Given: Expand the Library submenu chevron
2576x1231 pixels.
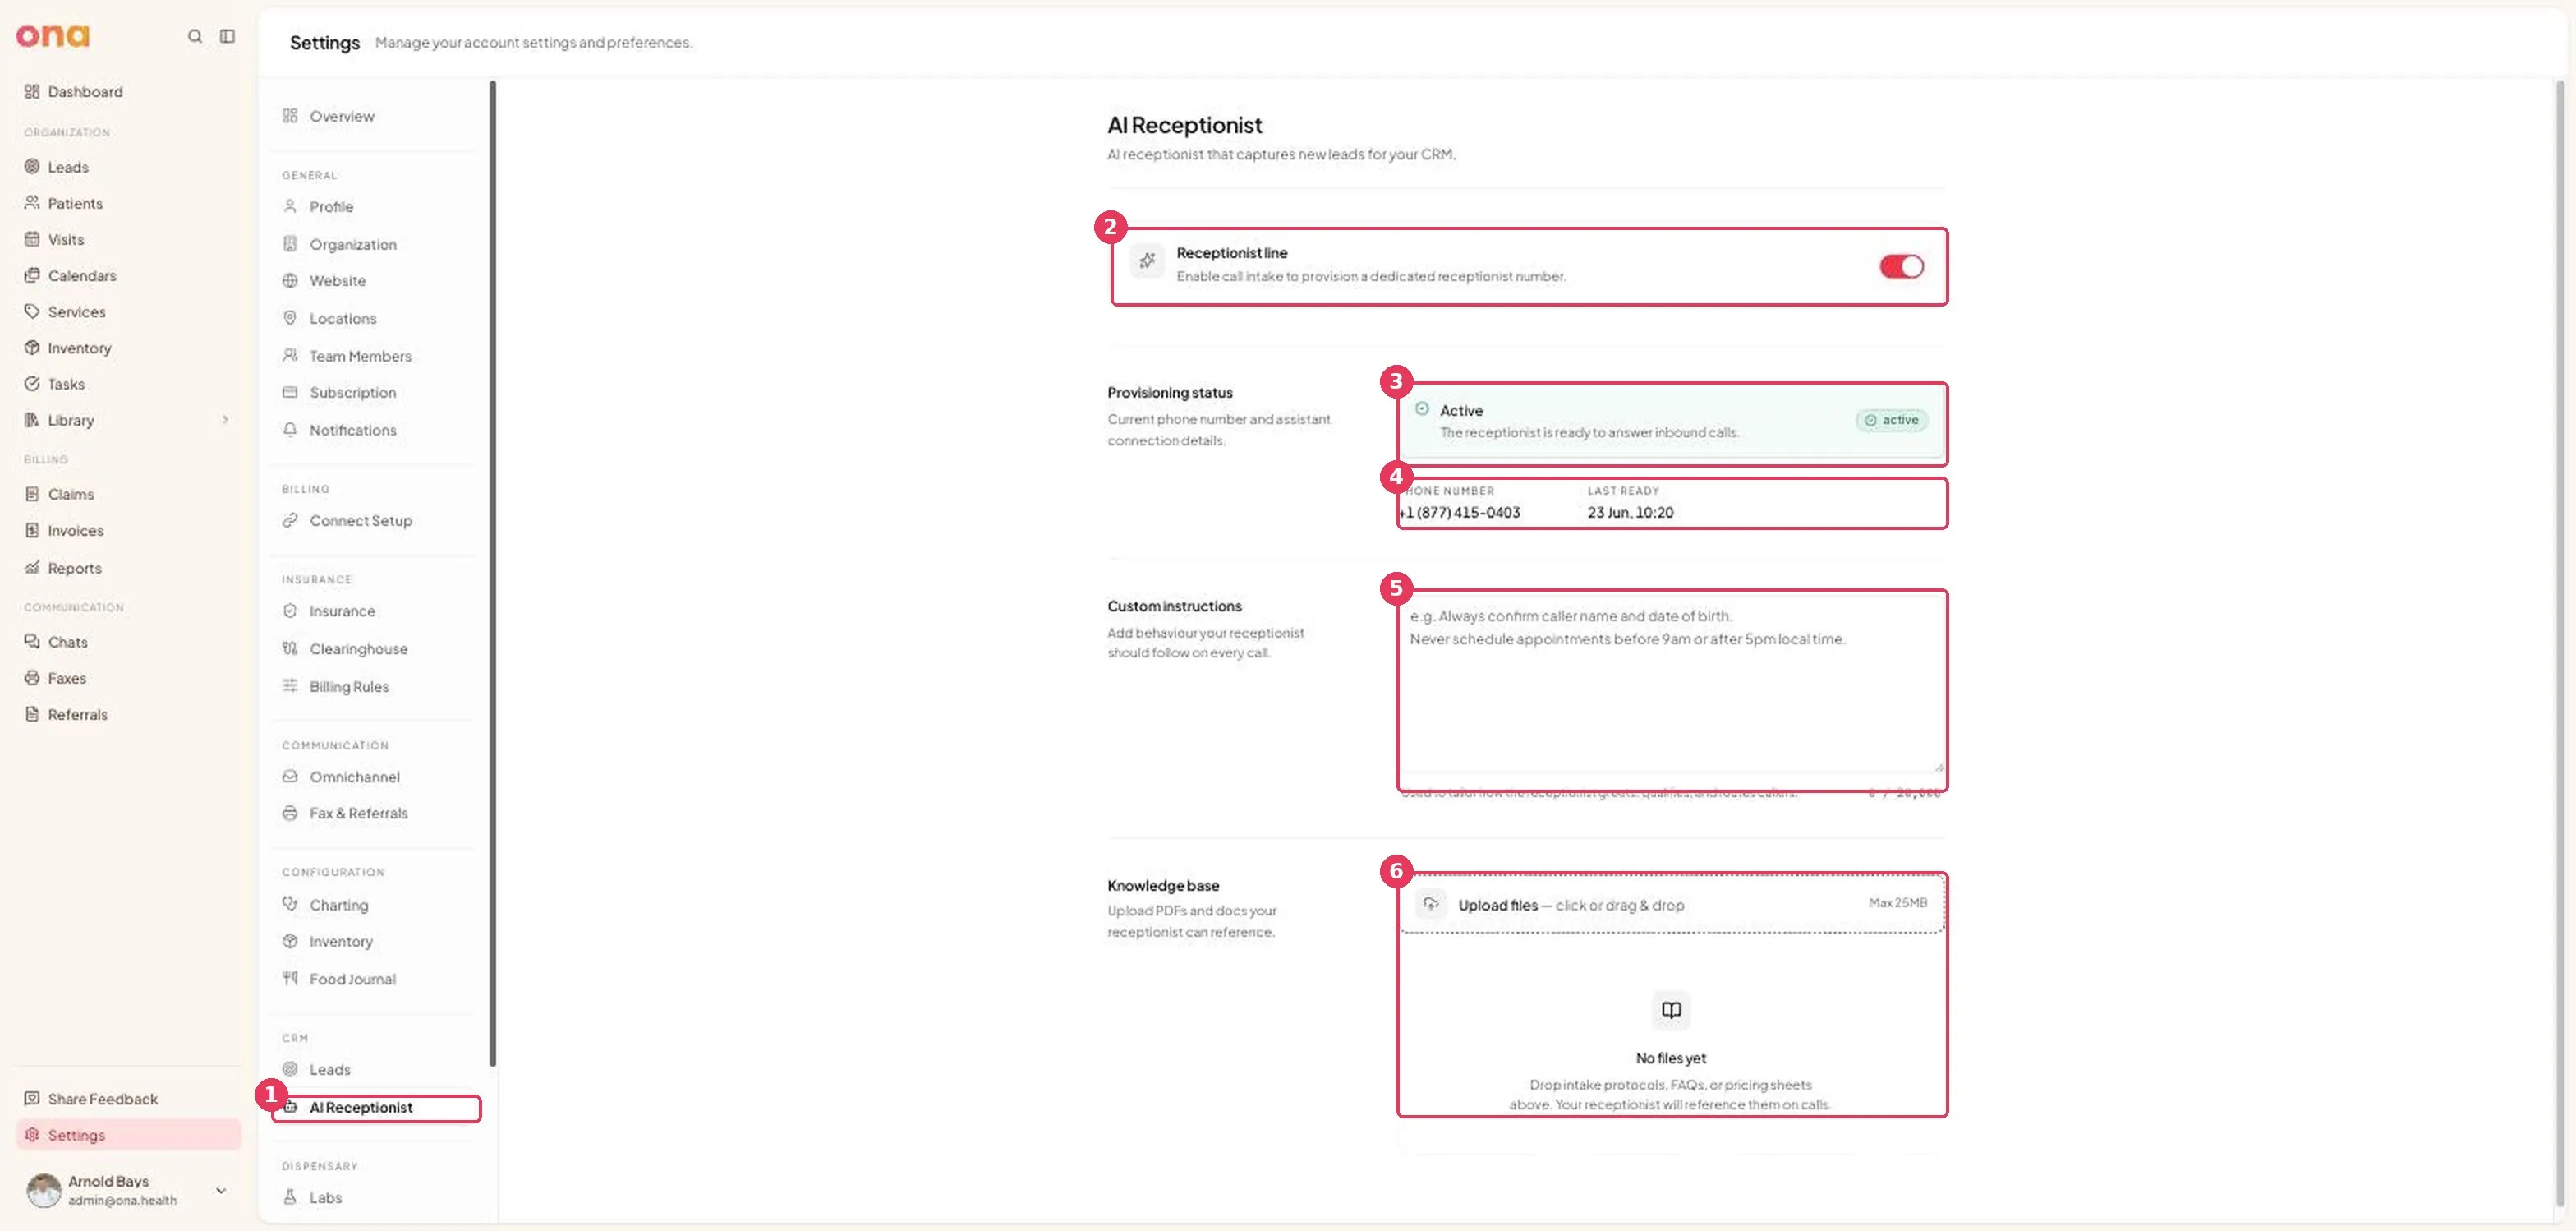Looking at the screenshot, I should (225, 420).
